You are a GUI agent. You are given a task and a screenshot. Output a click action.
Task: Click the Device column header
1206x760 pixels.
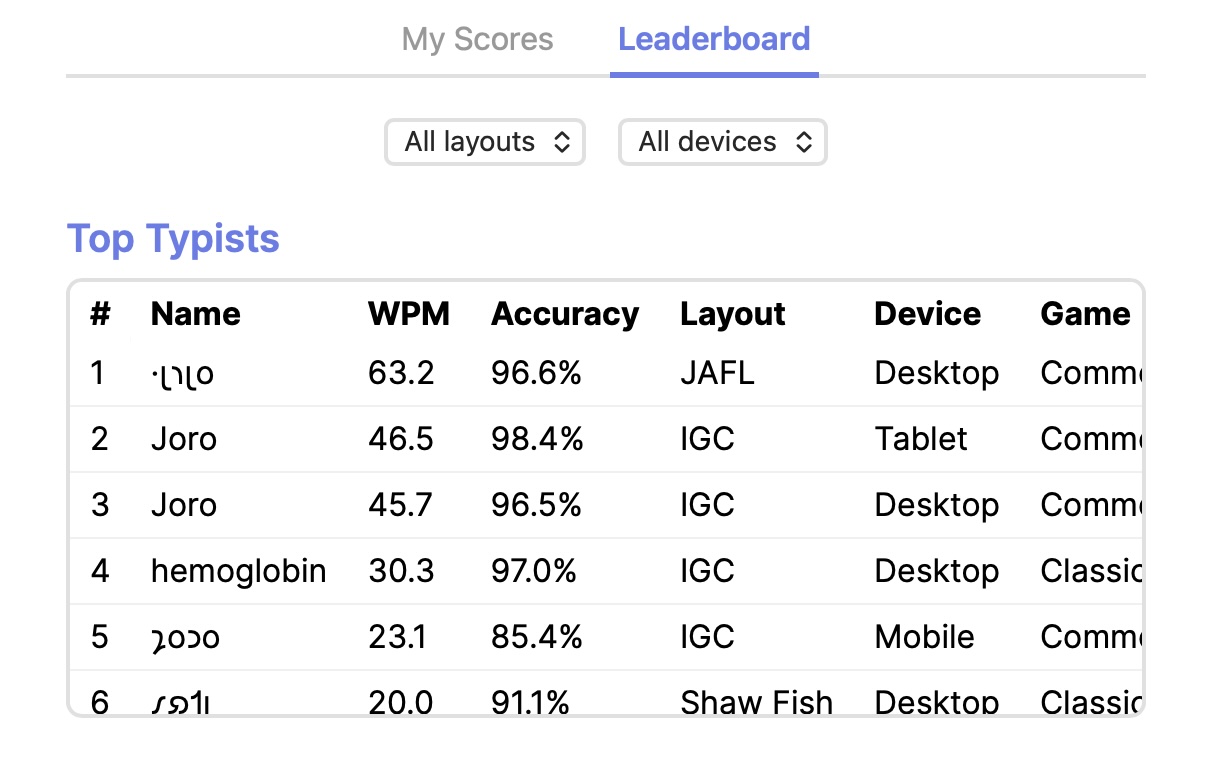928,314
